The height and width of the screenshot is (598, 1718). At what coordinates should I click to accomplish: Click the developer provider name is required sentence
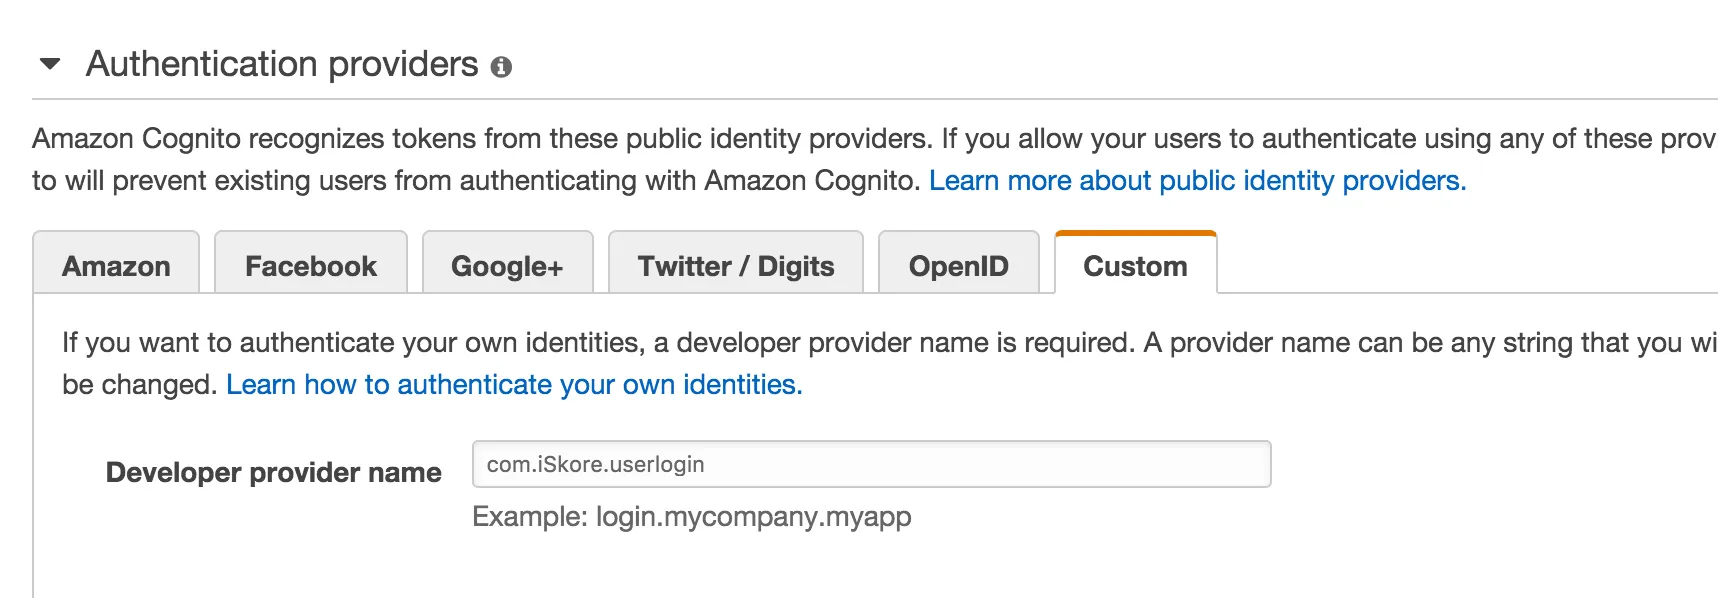coord(600,343)
